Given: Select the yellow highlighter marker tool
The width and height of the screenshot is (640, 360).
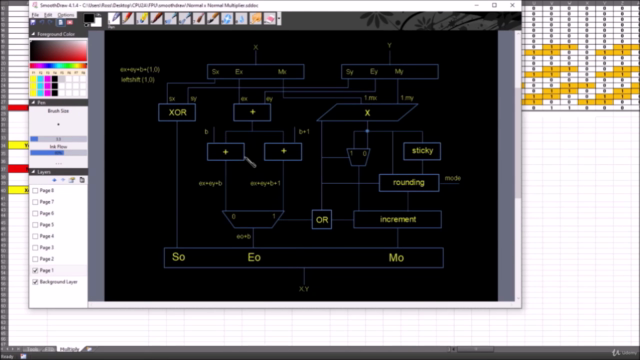Looking at the screenshot, I should tap(142, 19).
